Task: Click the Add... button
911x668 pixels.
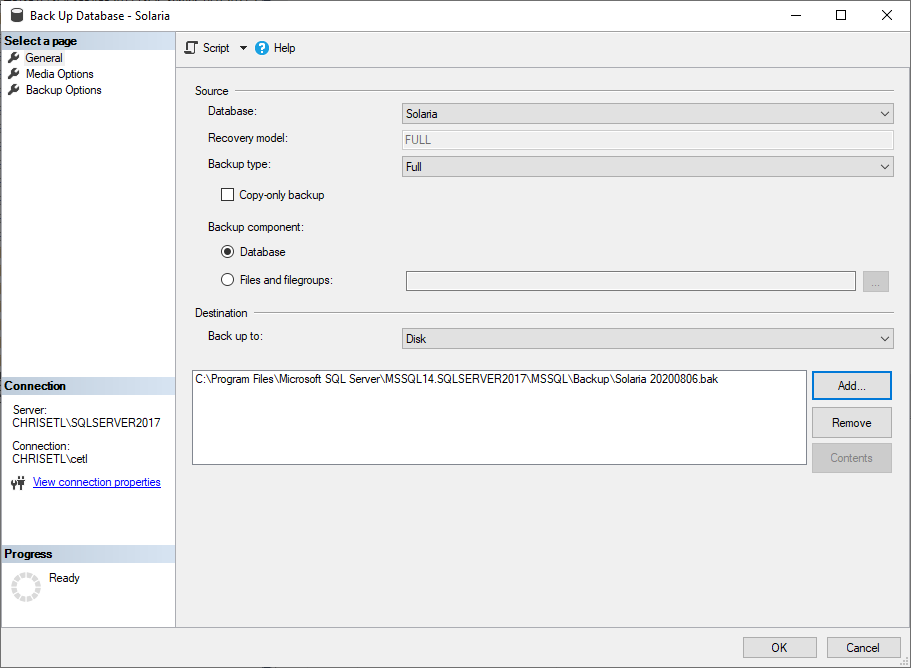Action: click(x=851, y=386)
